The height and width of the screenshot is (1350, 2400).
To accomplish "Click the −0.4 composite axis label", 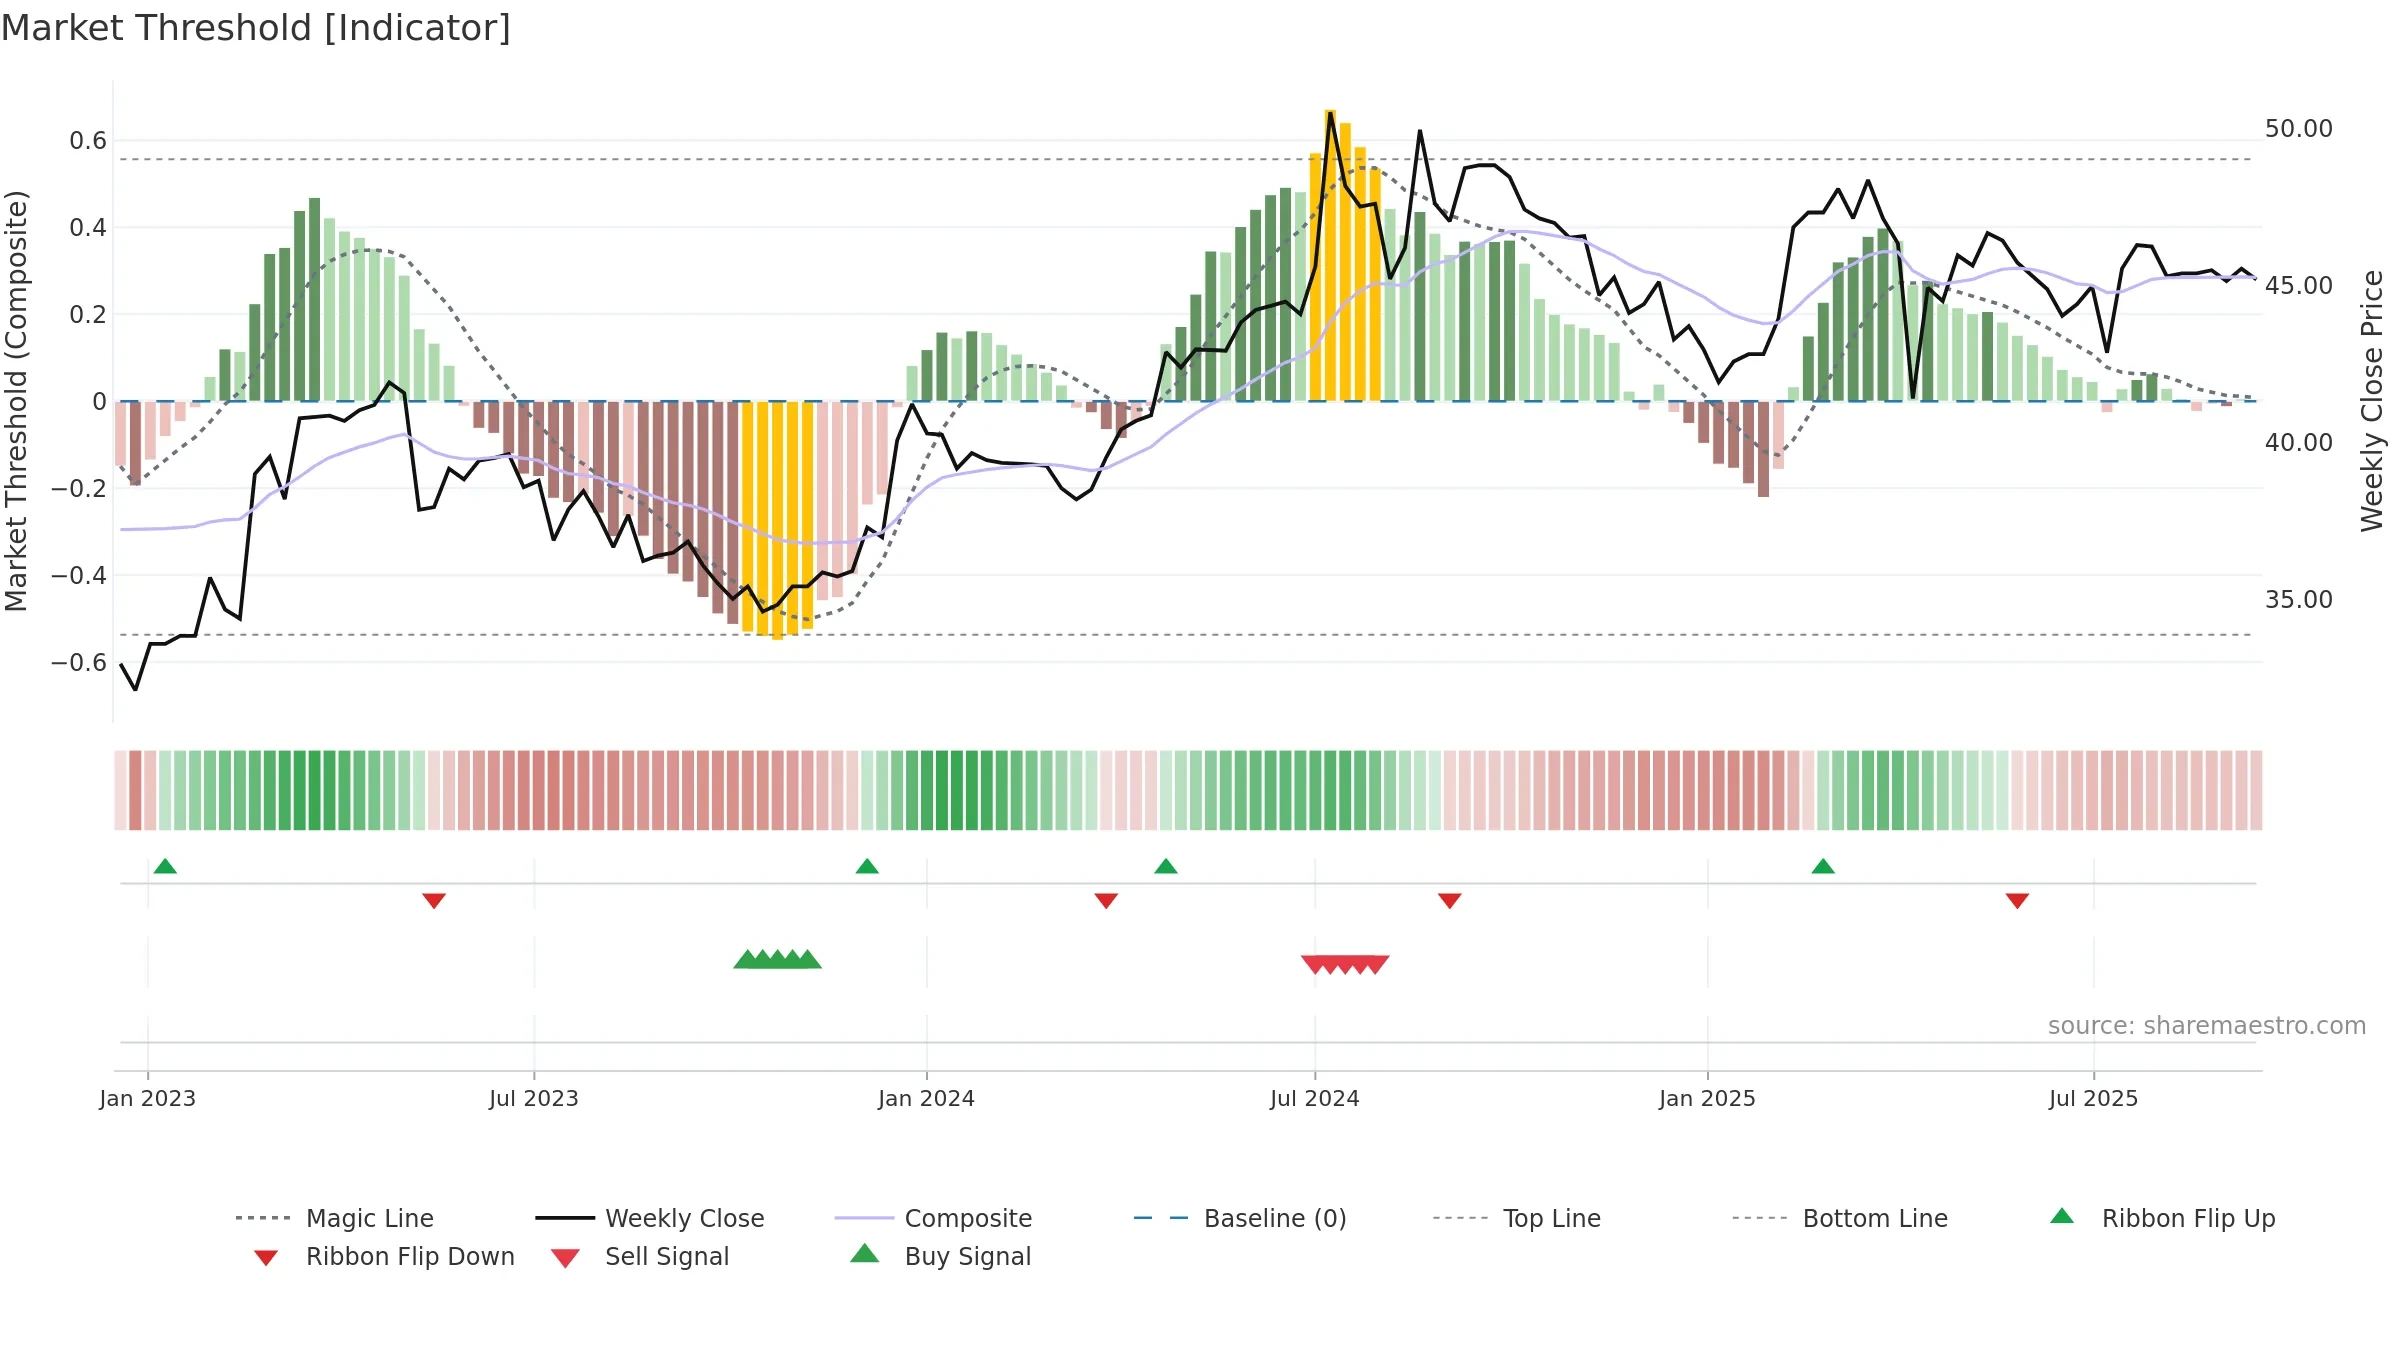I will coord(79,576).
